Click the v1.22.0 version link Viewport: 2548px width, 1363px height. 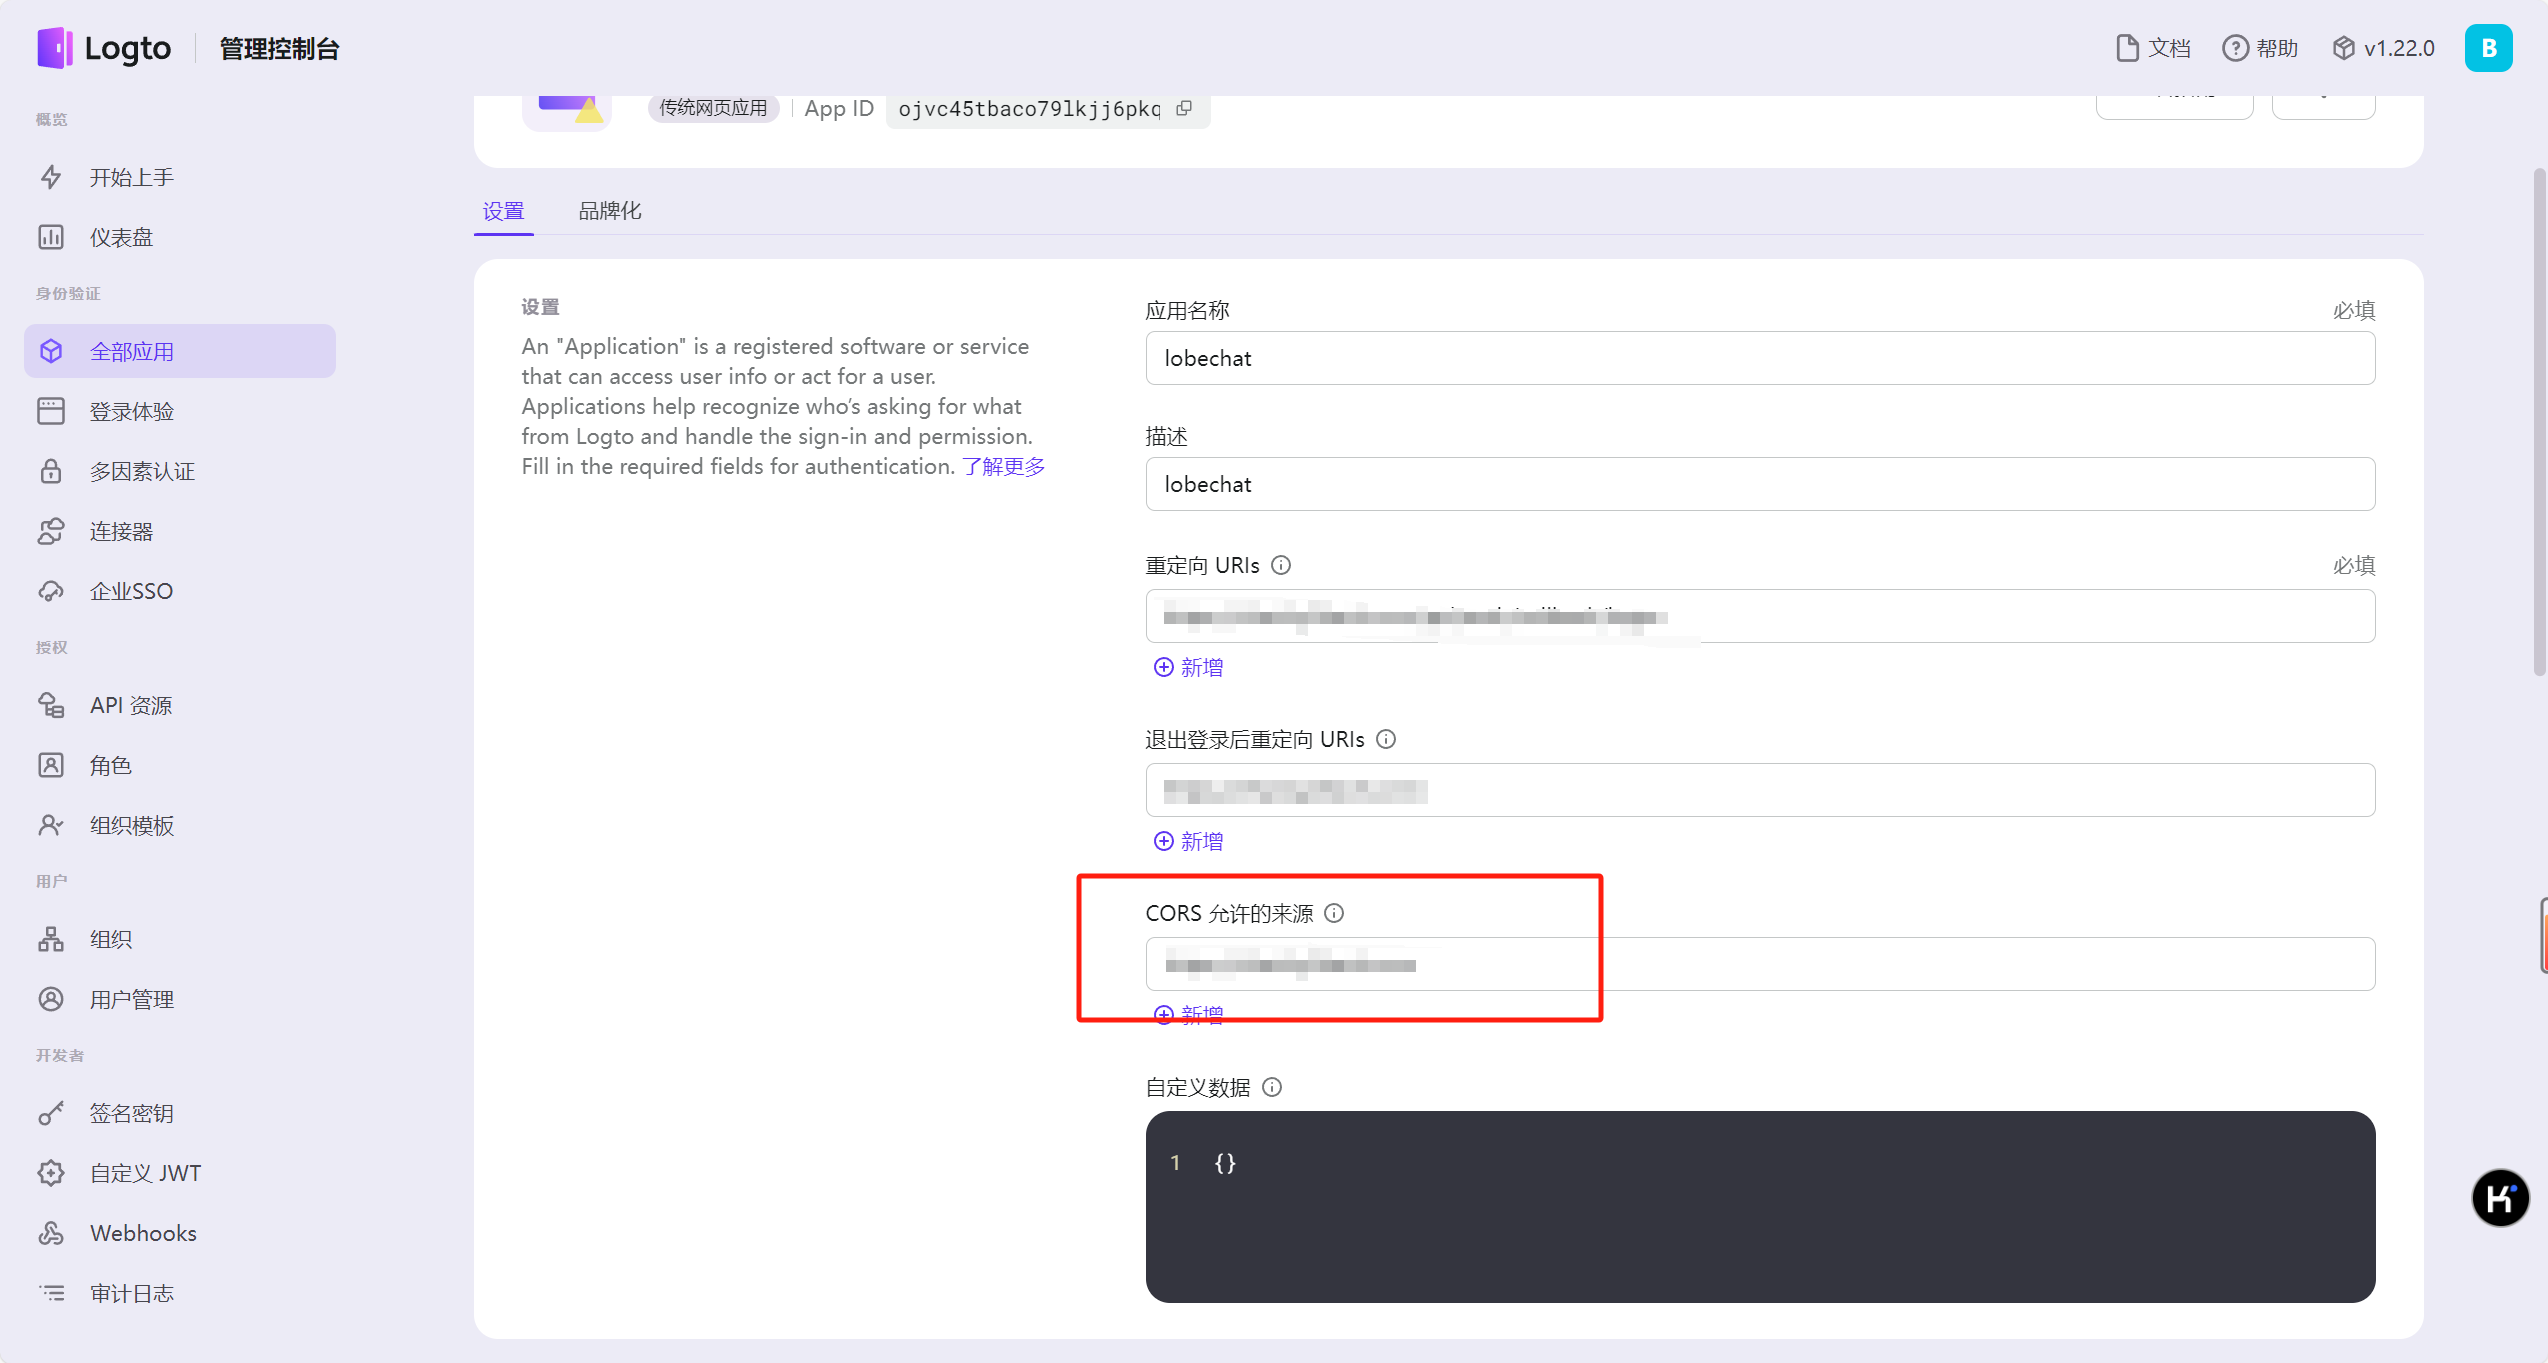click(2384, 48)
